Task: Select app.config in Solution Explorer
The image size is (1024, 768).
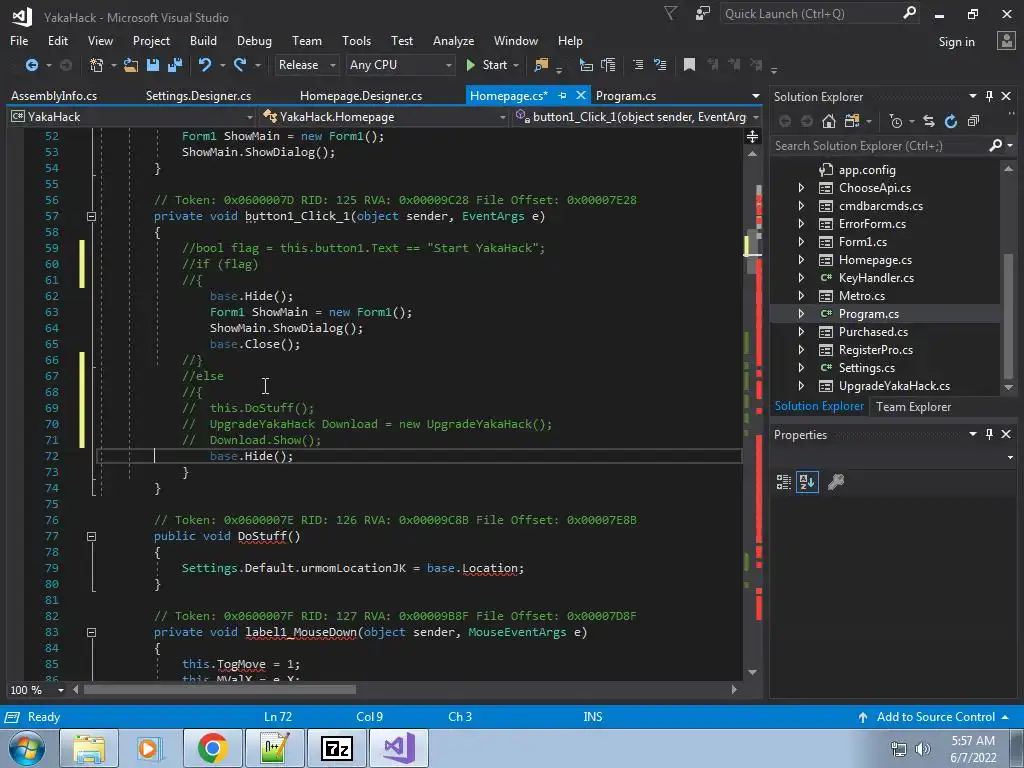Action: point(867,170)
